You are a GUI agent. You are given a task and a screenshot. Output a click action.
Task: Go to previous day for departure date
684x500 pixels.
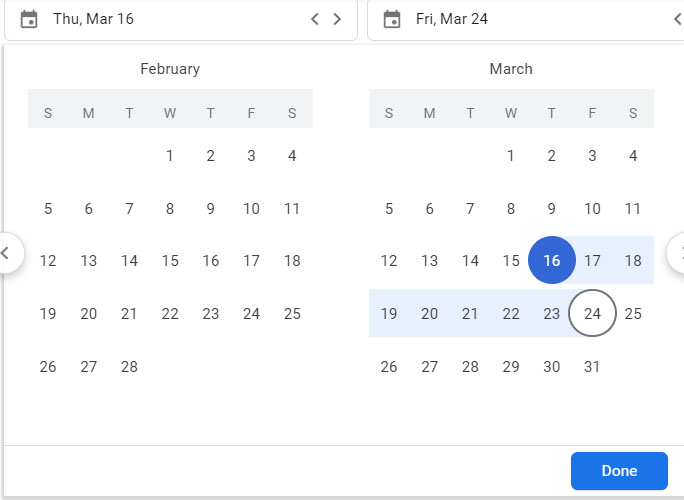point(315,19)
